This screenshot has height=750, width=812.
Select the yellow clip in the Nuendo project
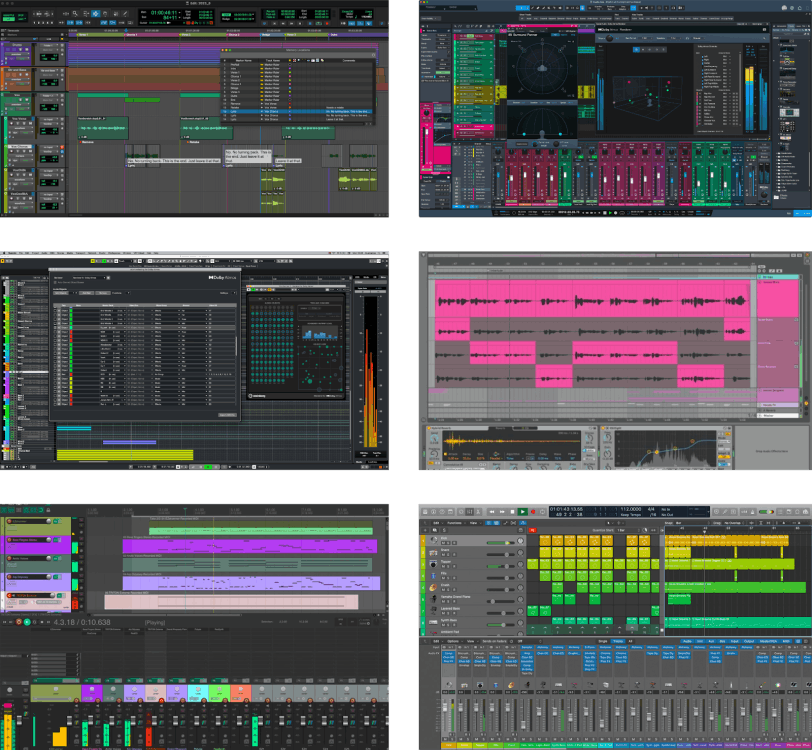point(125,454)
